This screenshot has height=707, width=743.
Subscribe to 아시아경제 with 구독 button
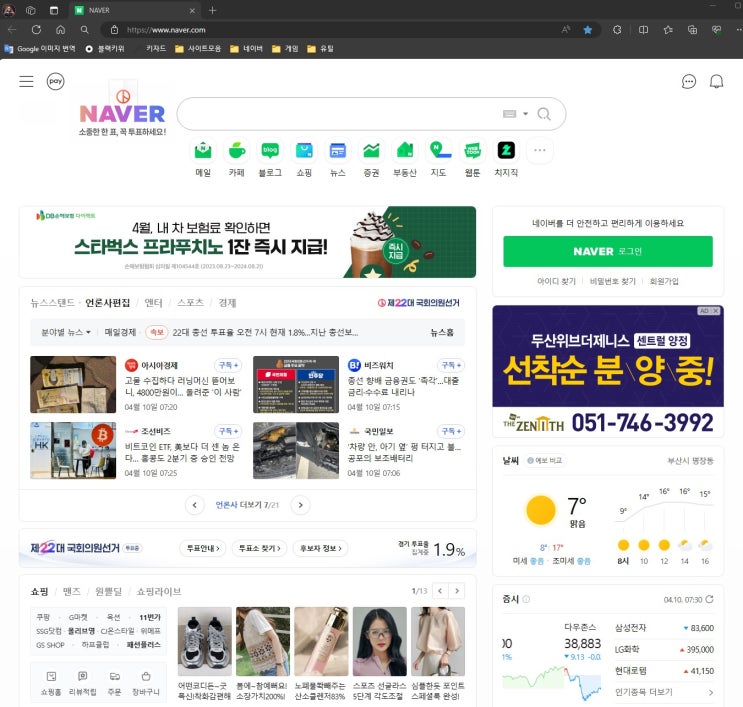[x=228, y=365]
